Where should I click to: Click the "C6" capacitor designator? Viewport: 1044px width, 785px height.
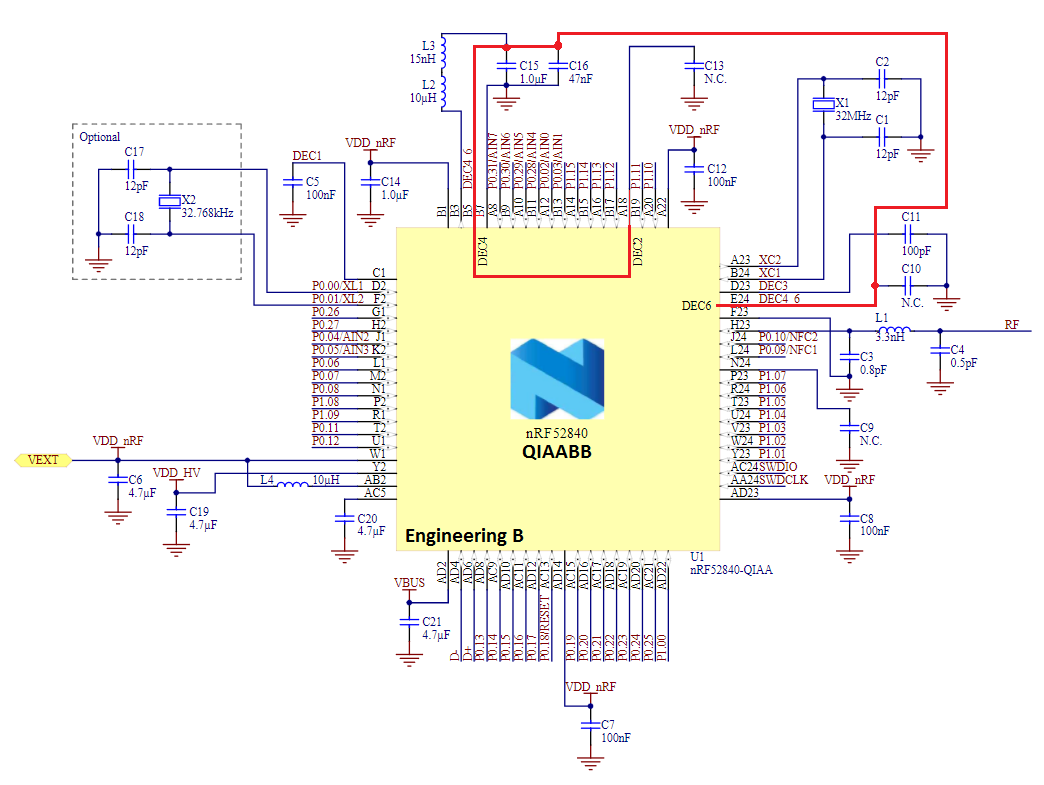[135, 479]
